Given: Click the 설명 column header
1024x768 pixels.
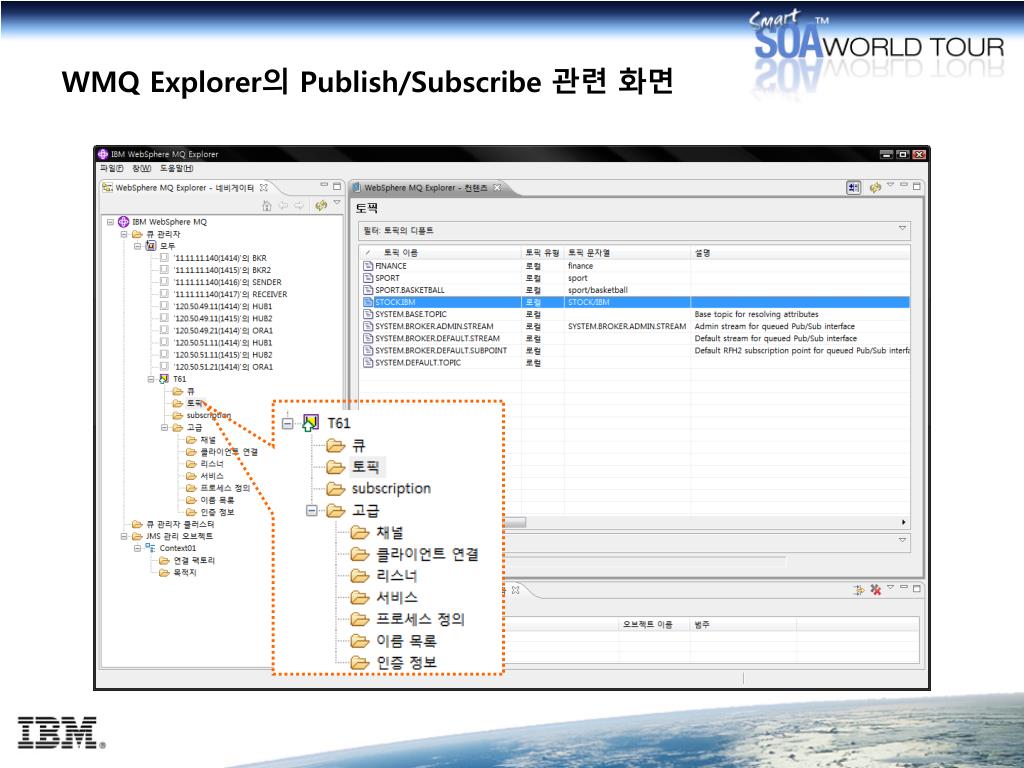Looking at the screenshot, I should coord(800,253).
